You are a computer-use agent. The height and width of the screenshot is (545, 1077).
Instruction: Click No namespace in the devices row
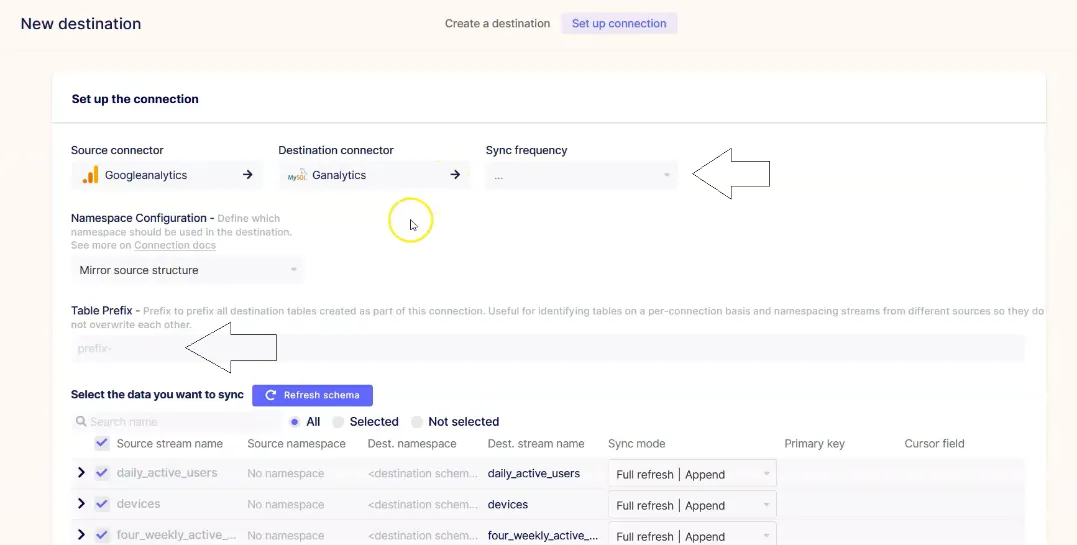pyautogui.click(x=286, y=504)
